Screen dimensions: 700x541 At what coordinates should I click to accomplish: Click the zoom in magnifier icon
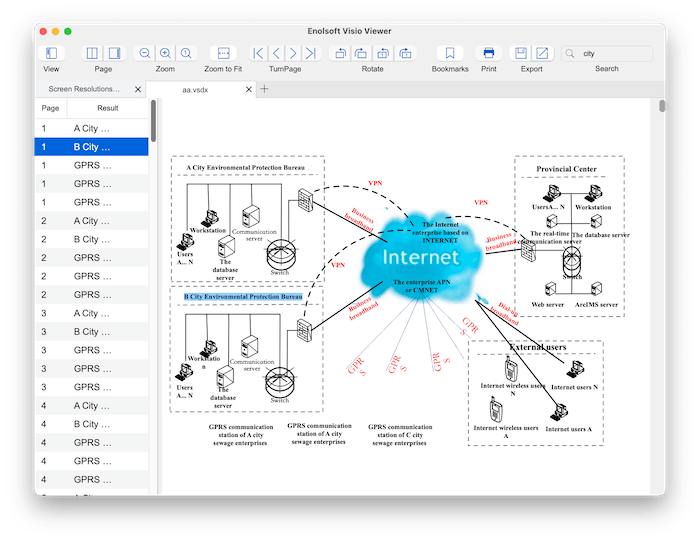coord(165,53)
